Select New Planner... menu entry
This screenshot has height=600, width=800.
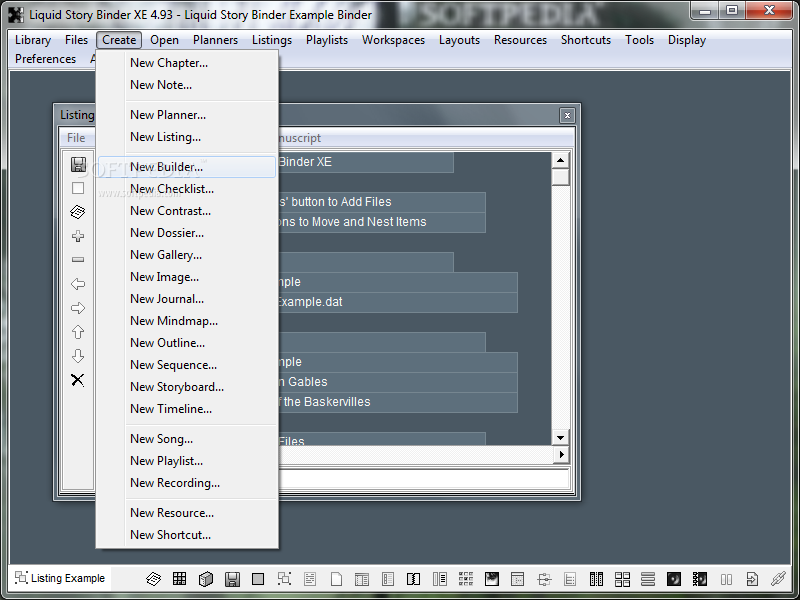168,115
